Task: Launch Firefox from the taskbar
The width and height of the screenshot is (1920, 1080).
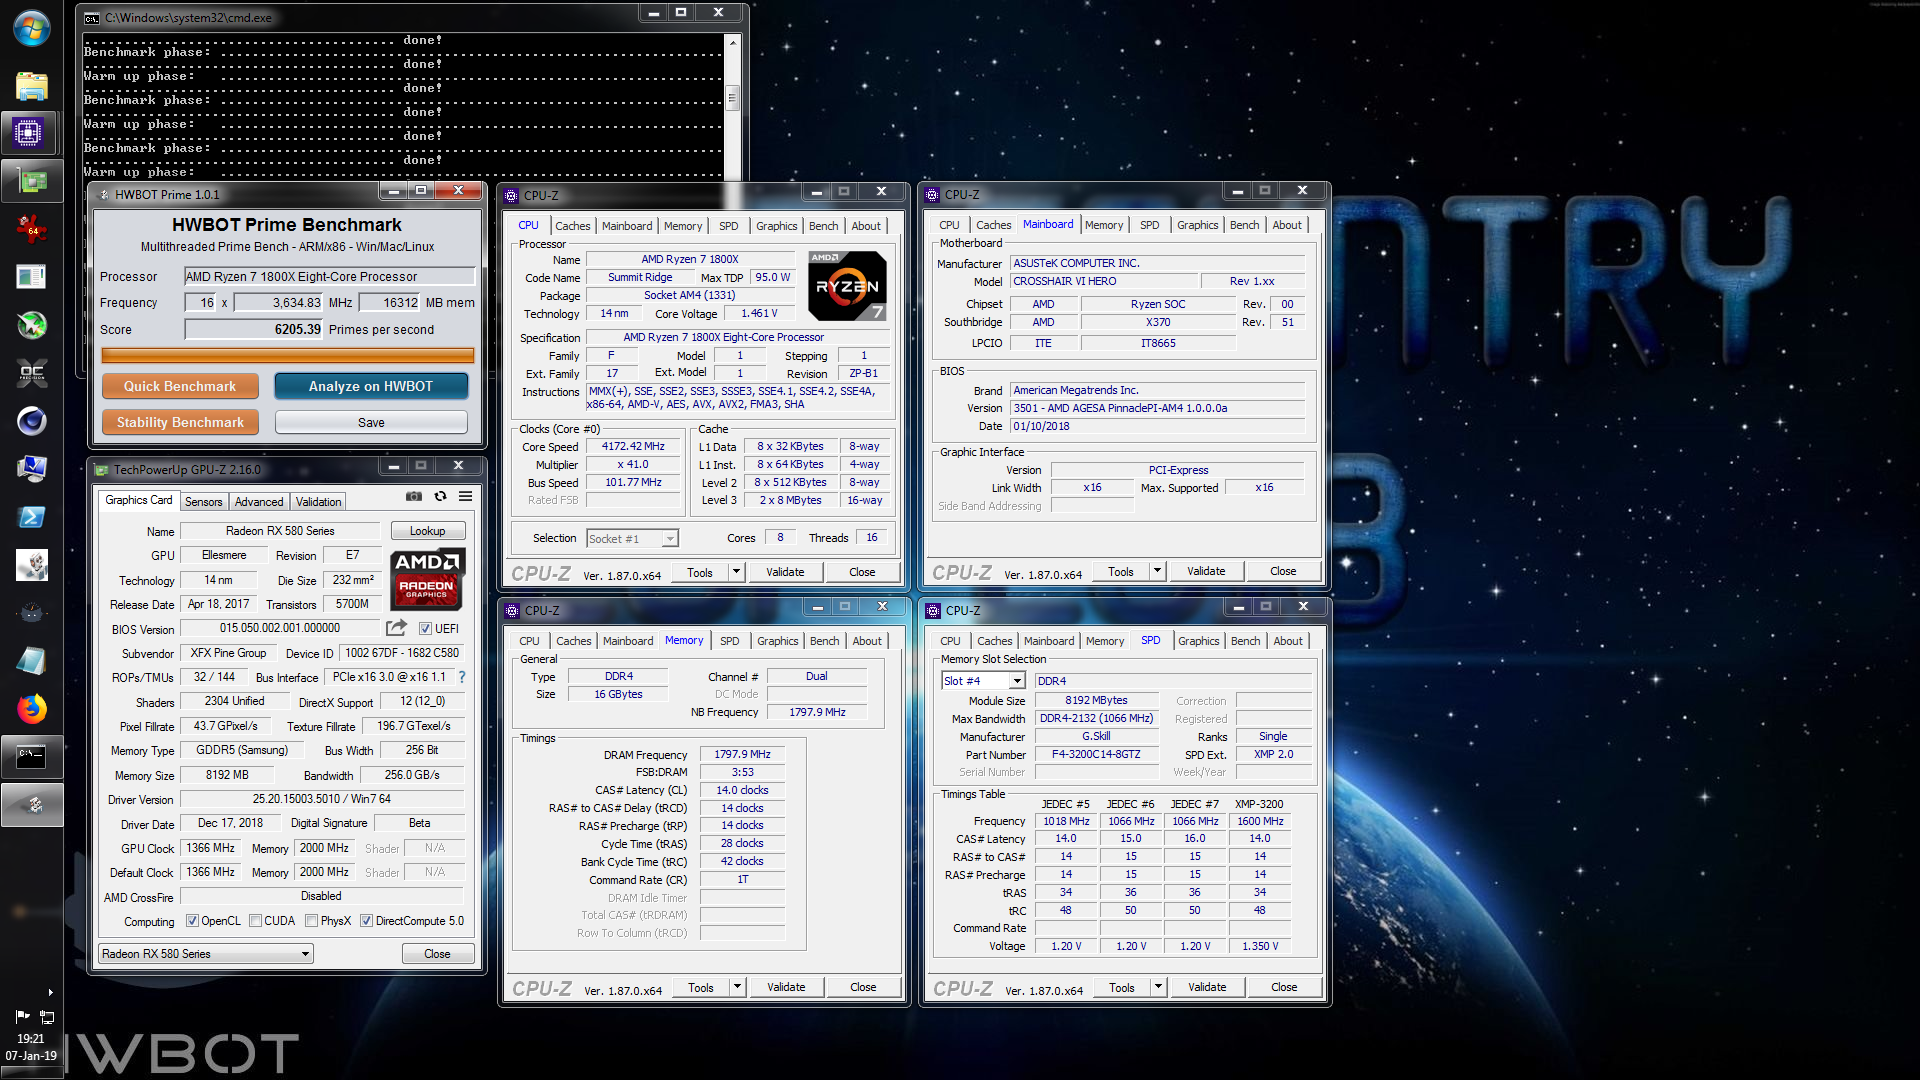Action: pyautogui.click(x=32, y=709)
